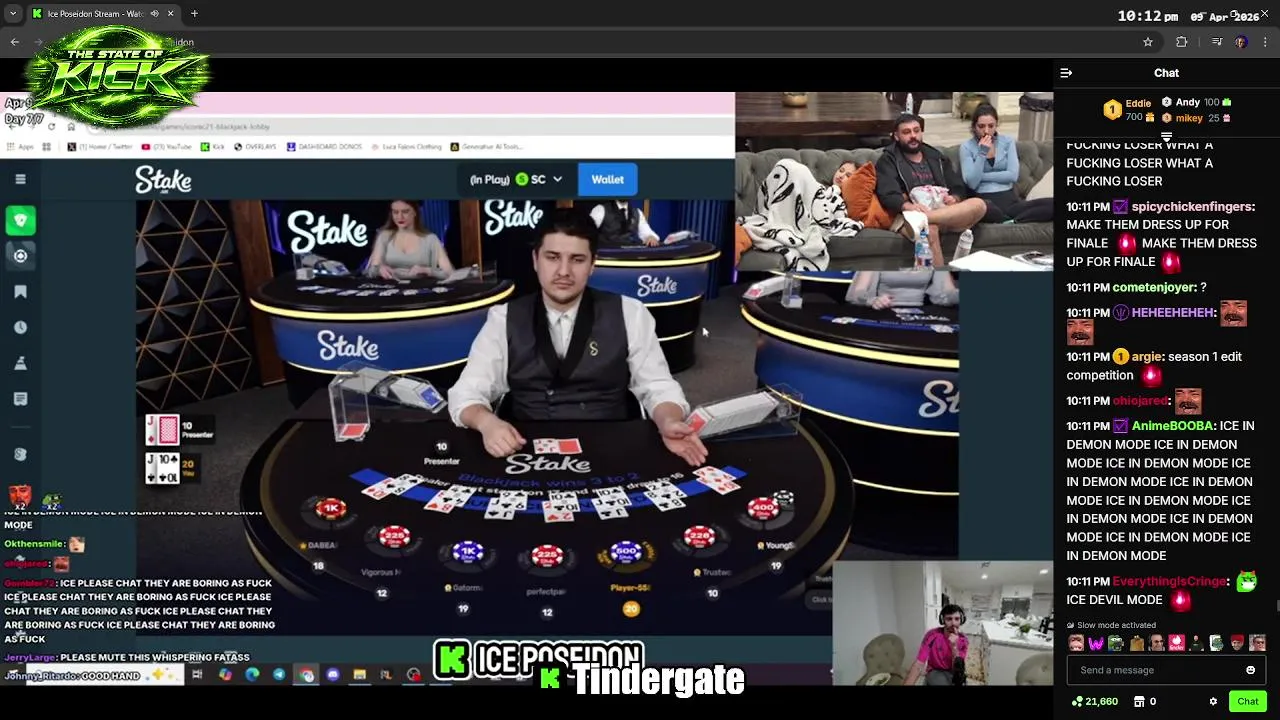Open the browser profile avatar
Image resolution: width=1280 pixels, height=720 pixels.
[1241, 42]
